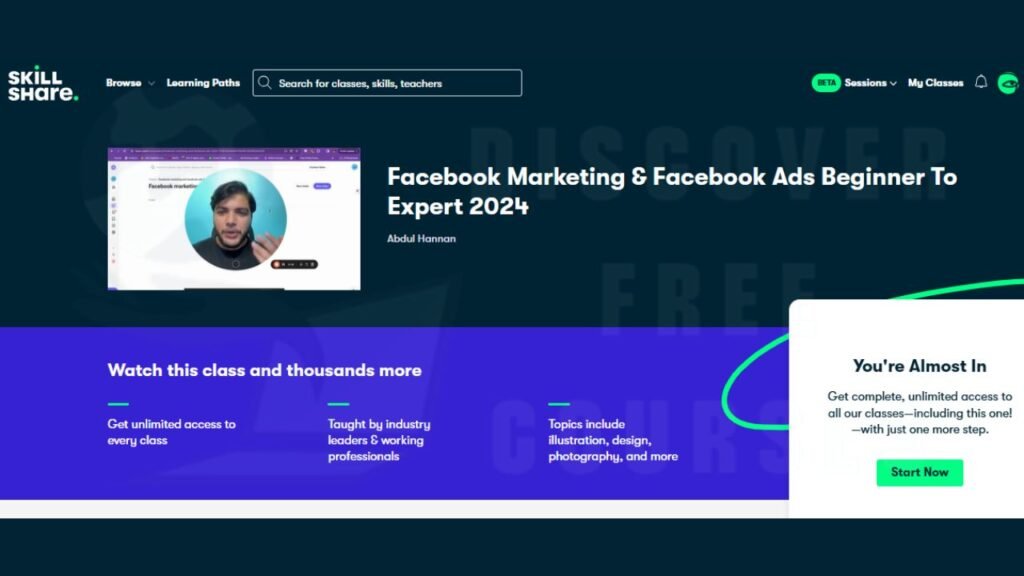Viewport: 1024px width, 576px height.
Task: Click the BETA badge next to Sessions
Action: tap(826, 83)
